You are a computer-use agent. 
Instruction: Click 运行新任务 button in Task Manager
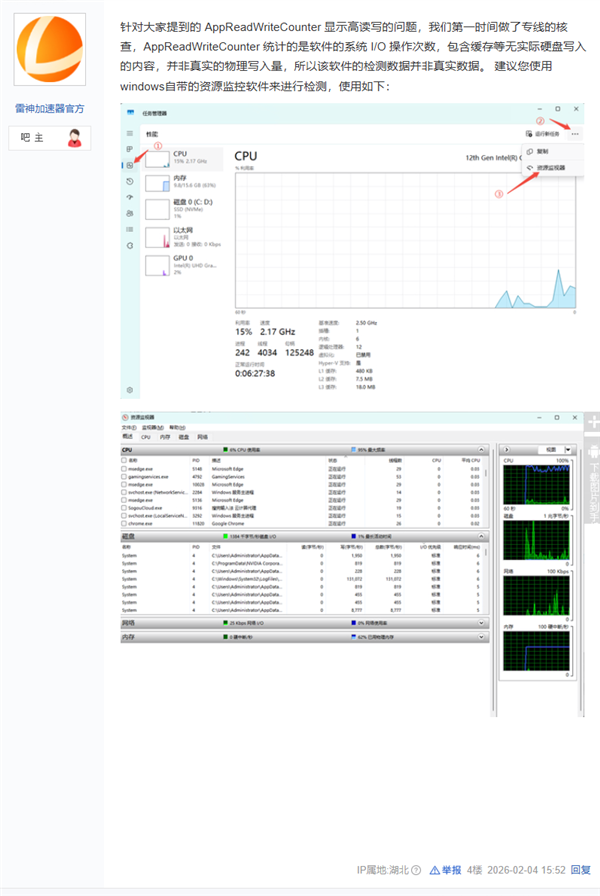coord(543,133)
